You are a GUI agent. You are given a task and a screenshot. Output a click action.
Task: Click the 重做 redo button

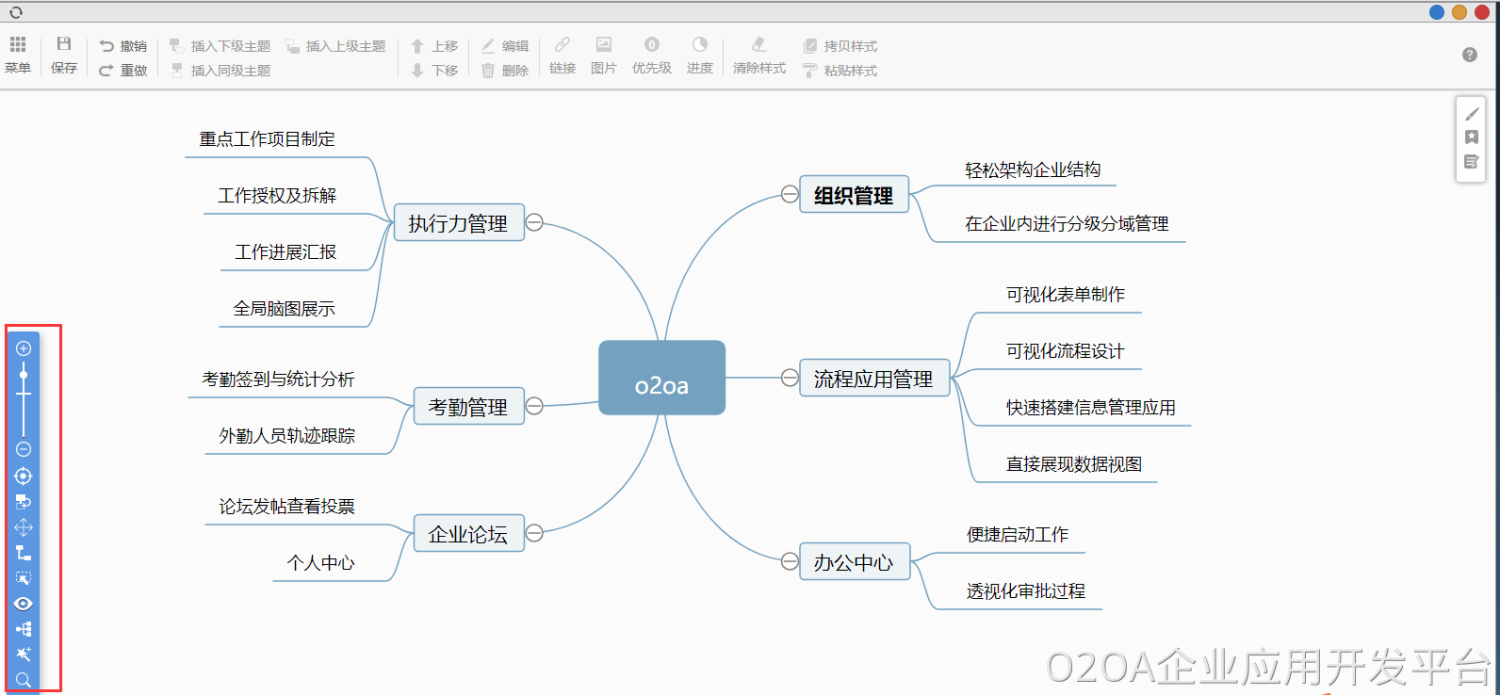tap(123, 71)
